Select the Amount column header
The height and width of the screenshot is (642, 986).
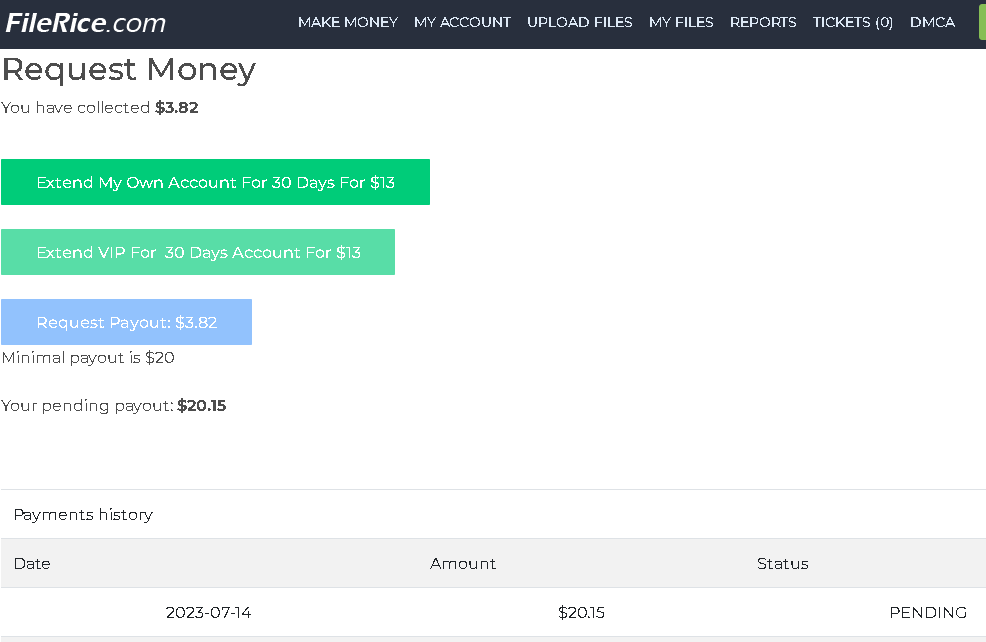click(463, 564)
